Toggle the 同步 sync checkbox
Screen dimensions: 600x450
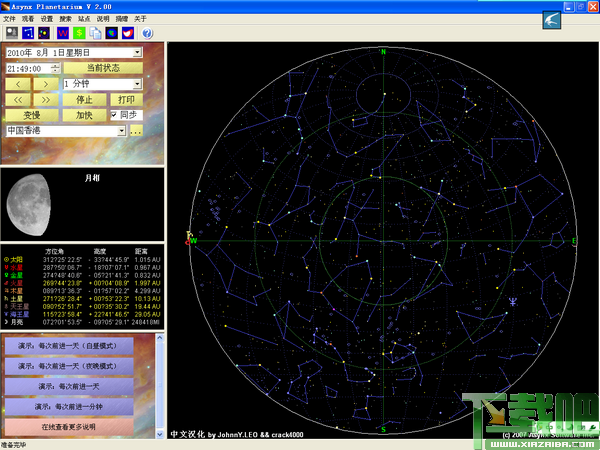click(114, 115)
